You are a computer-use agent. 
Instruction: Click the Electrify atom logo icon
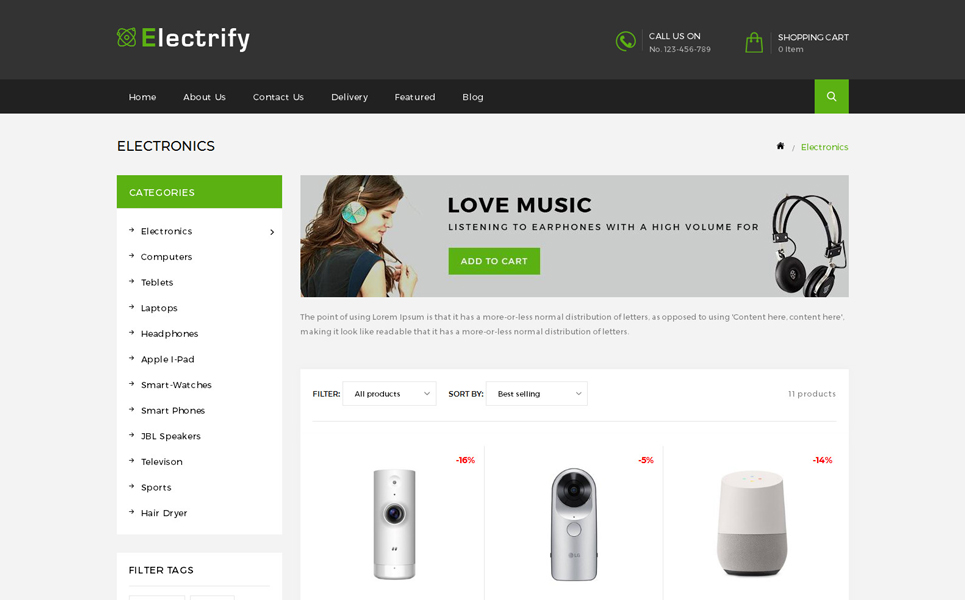click(126, 38)
